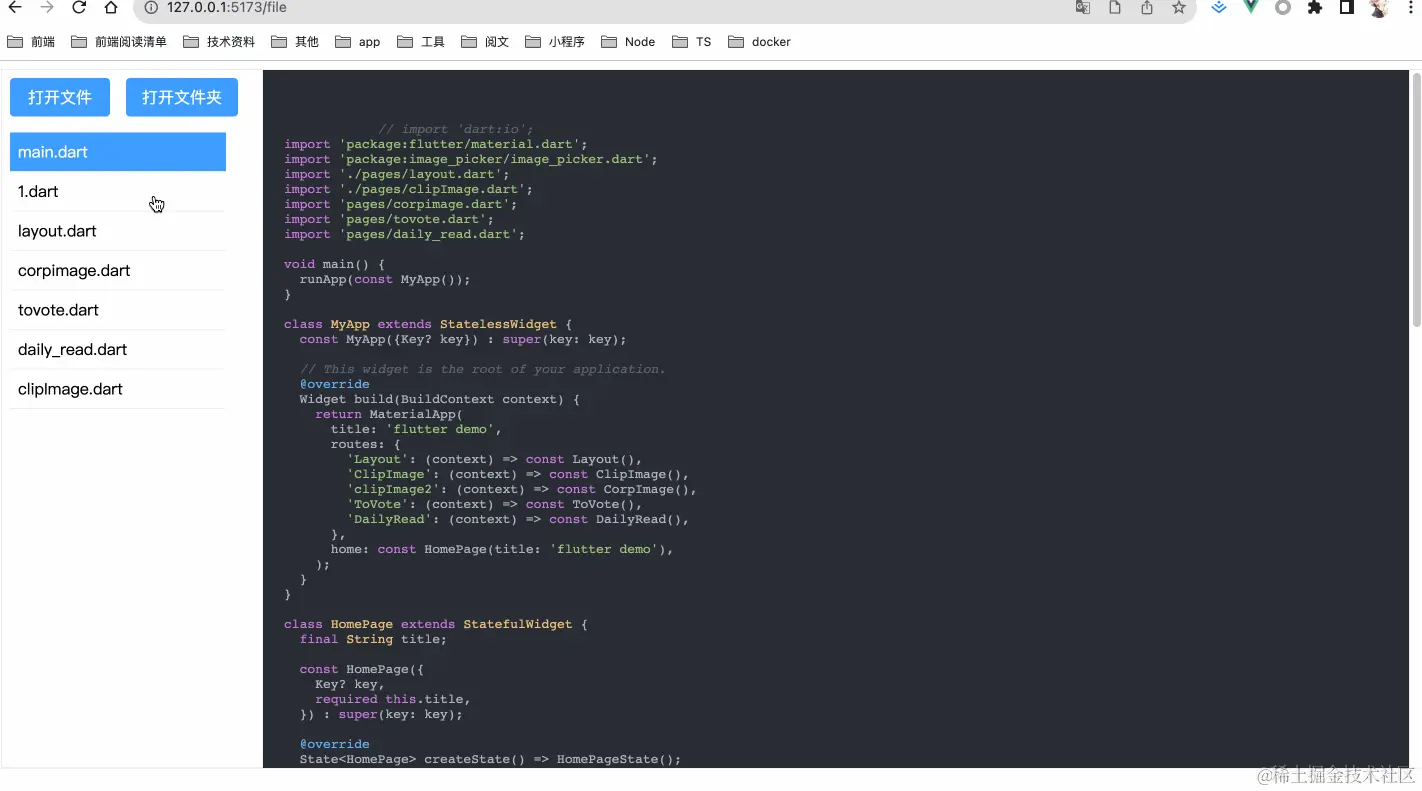1422x791 pixels.
Task: Open the browser three-dot menu
Action: point(1410,10)
